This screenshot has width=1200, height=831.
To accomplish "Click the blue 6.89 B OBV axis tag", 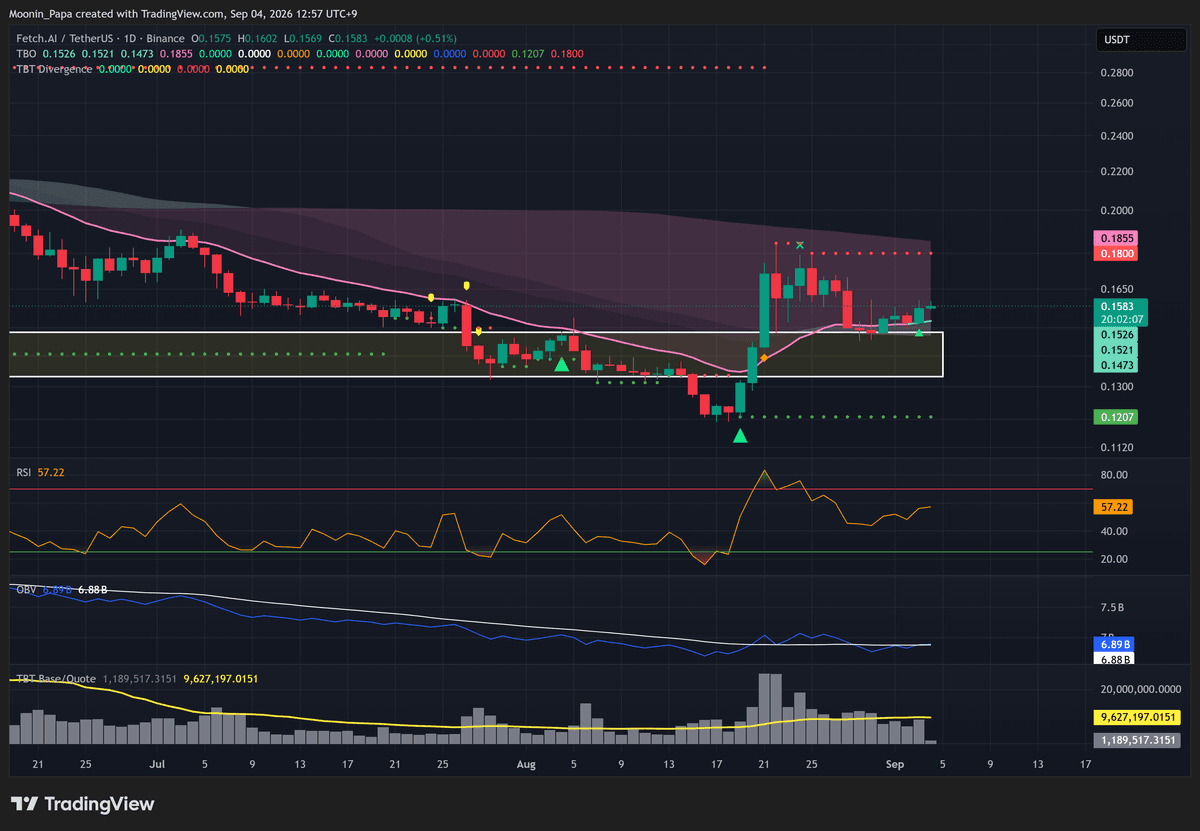I will point(1114,645).
